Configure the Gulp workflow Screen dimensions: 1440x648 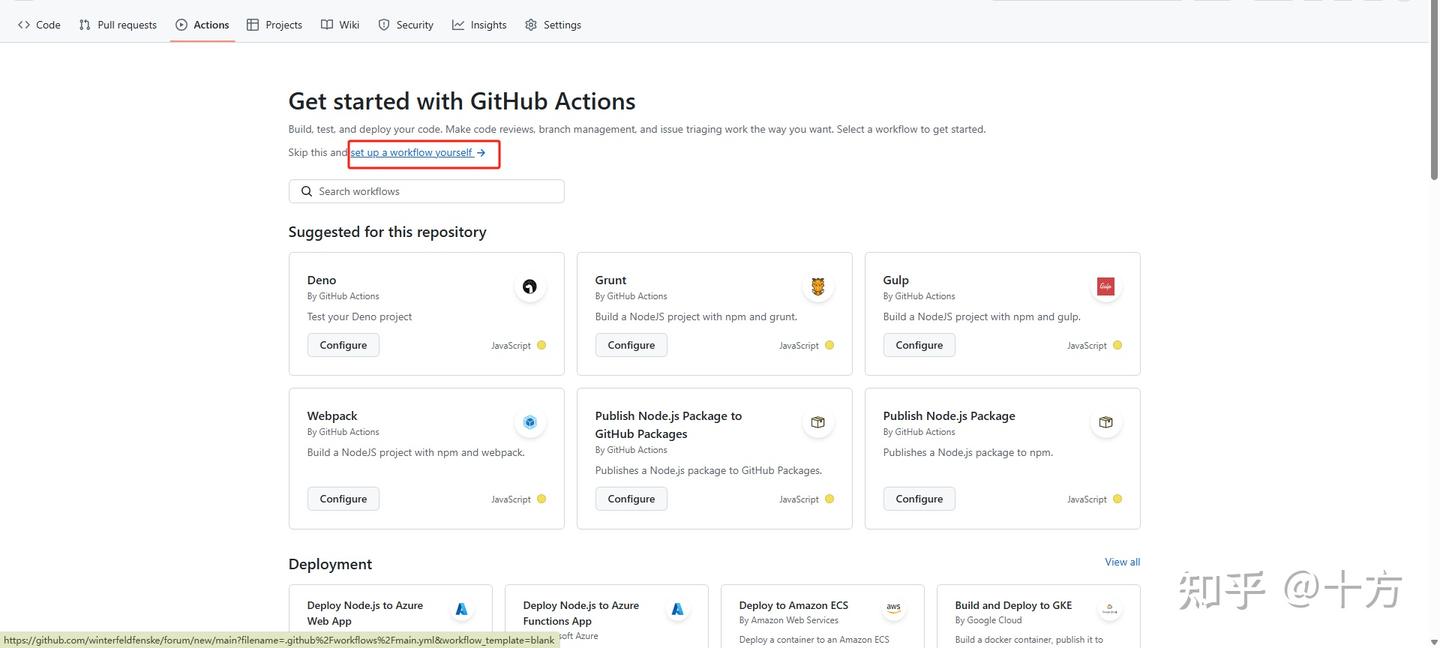919,345
